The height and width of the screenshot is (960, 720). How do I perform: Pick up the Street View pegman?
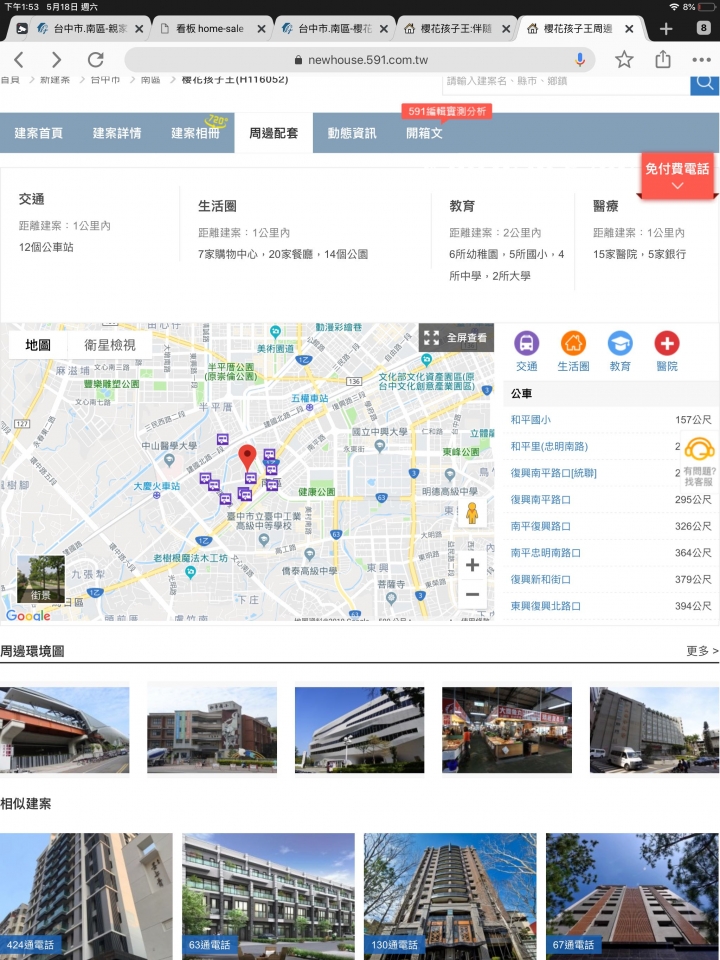[471, 513]
